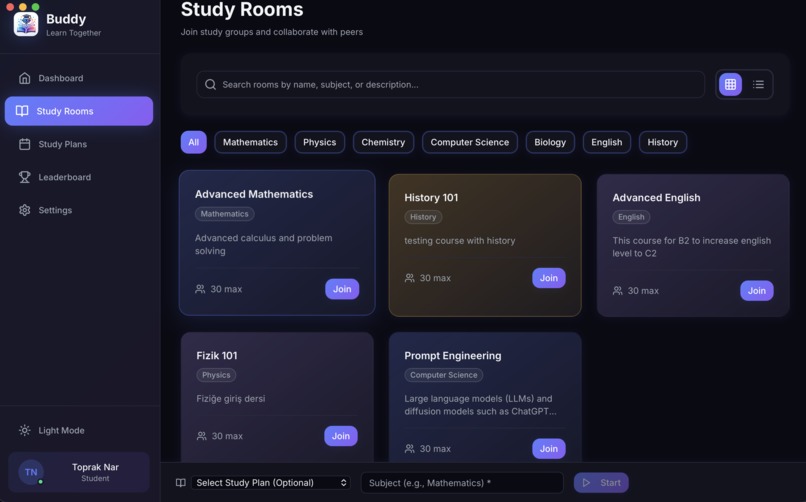The height and width of the screenshot is (502, 806).
Task: Filter rooms by Chemistry
Action: 383,142
